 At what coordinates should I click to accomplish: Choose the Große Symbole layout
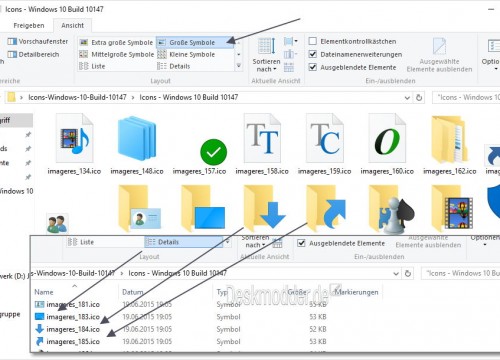pos(195,42)
